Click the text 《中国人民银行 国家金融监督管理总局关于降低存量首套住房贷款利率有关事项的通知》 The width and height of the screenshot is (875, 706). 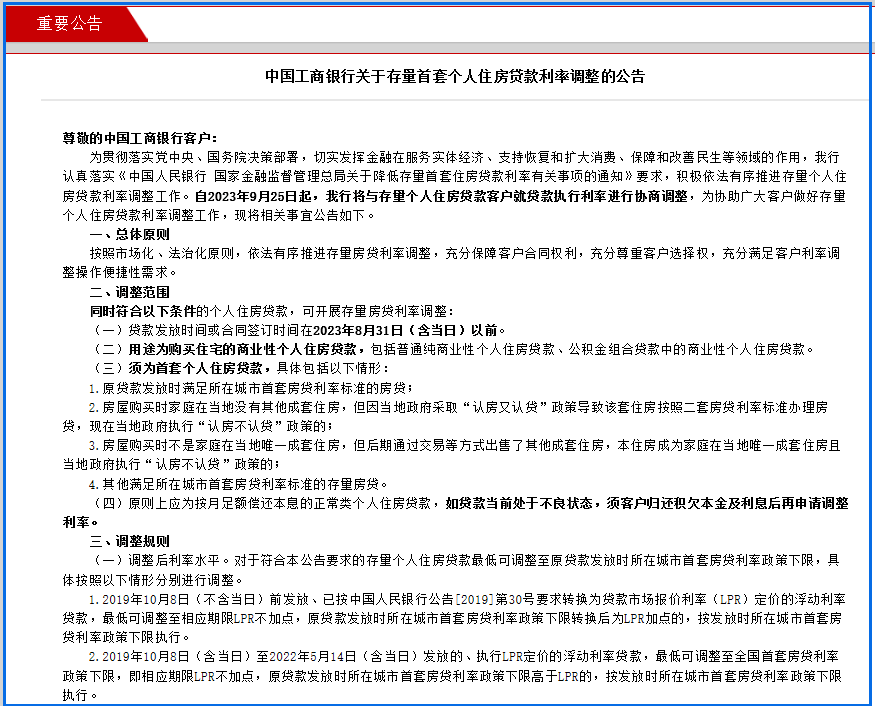pyautogui.click(x=376, y=176)
